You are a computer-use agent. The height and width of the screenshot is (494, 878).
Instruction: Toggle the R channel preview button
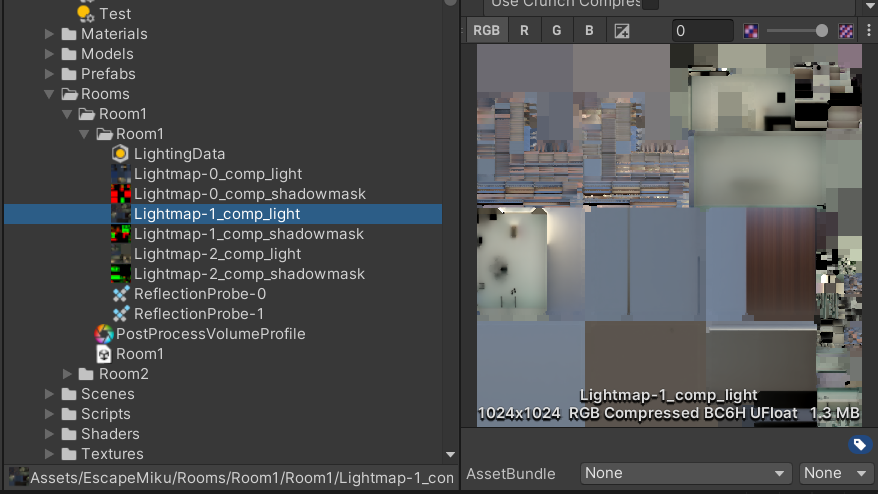[x=524, y=31]
